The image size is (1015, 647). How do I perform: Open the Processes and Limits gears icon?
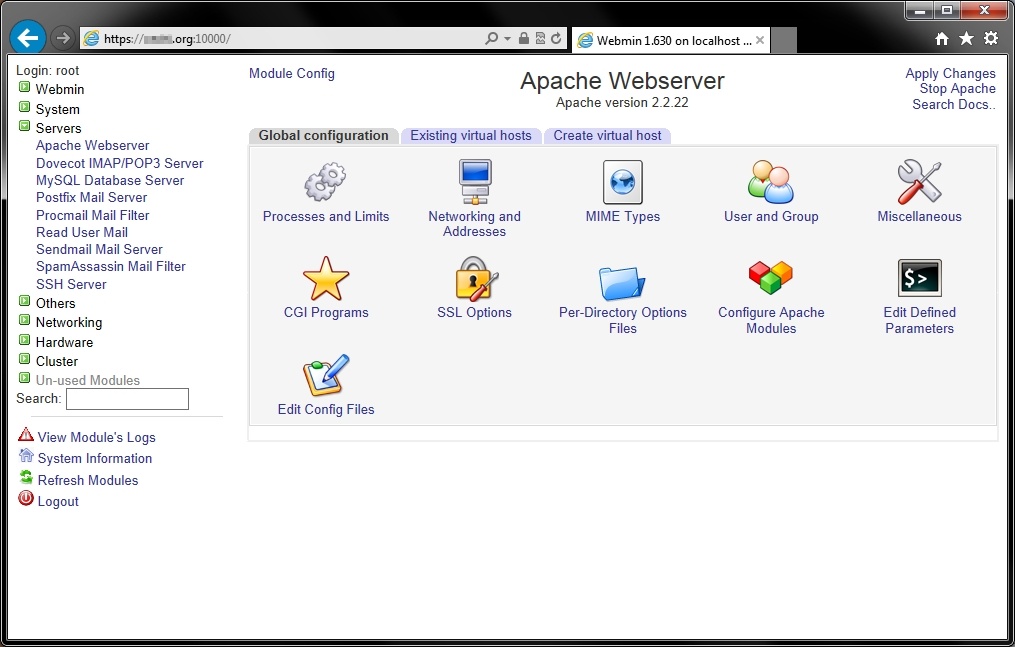tap(325, 183)
